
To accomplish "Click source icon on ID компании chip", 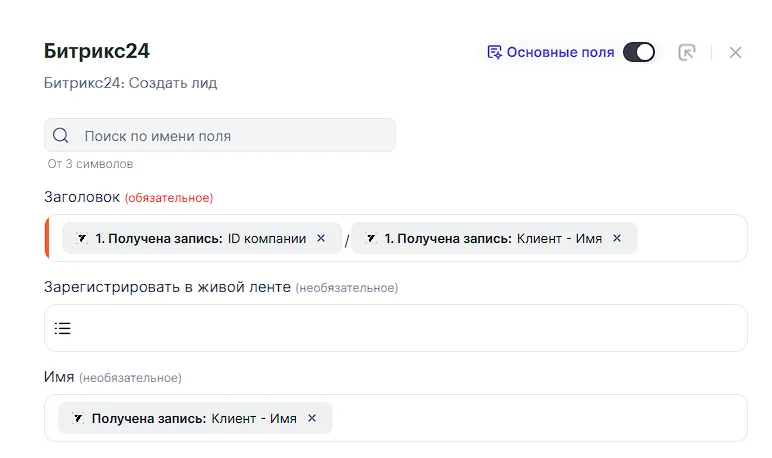I will 82,238.
